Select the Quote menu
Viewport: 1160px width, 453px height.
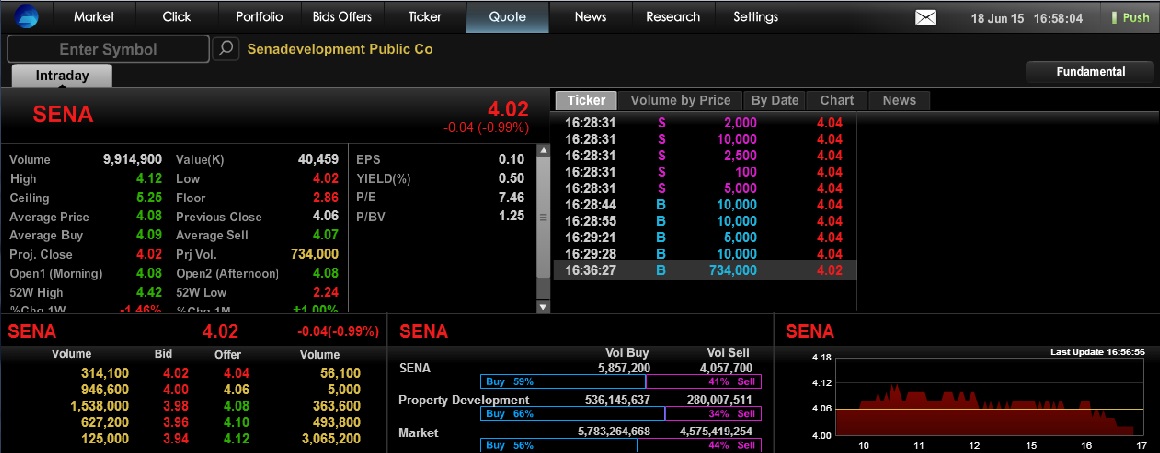[507, 16]
